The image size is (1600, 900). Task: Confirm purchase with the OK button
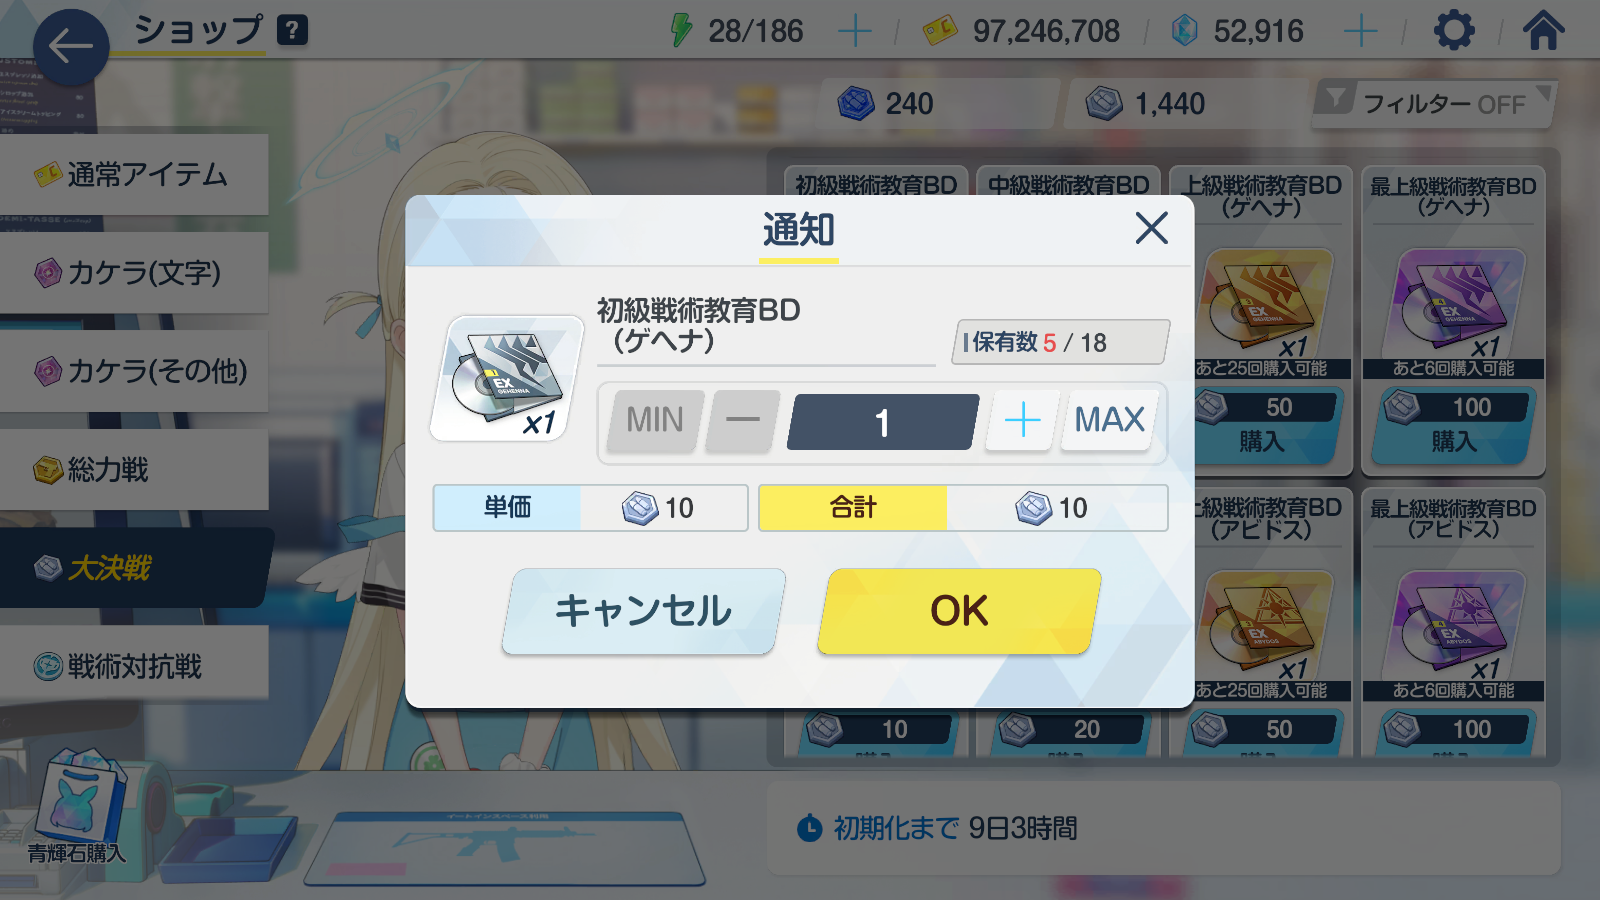[959, 611]
